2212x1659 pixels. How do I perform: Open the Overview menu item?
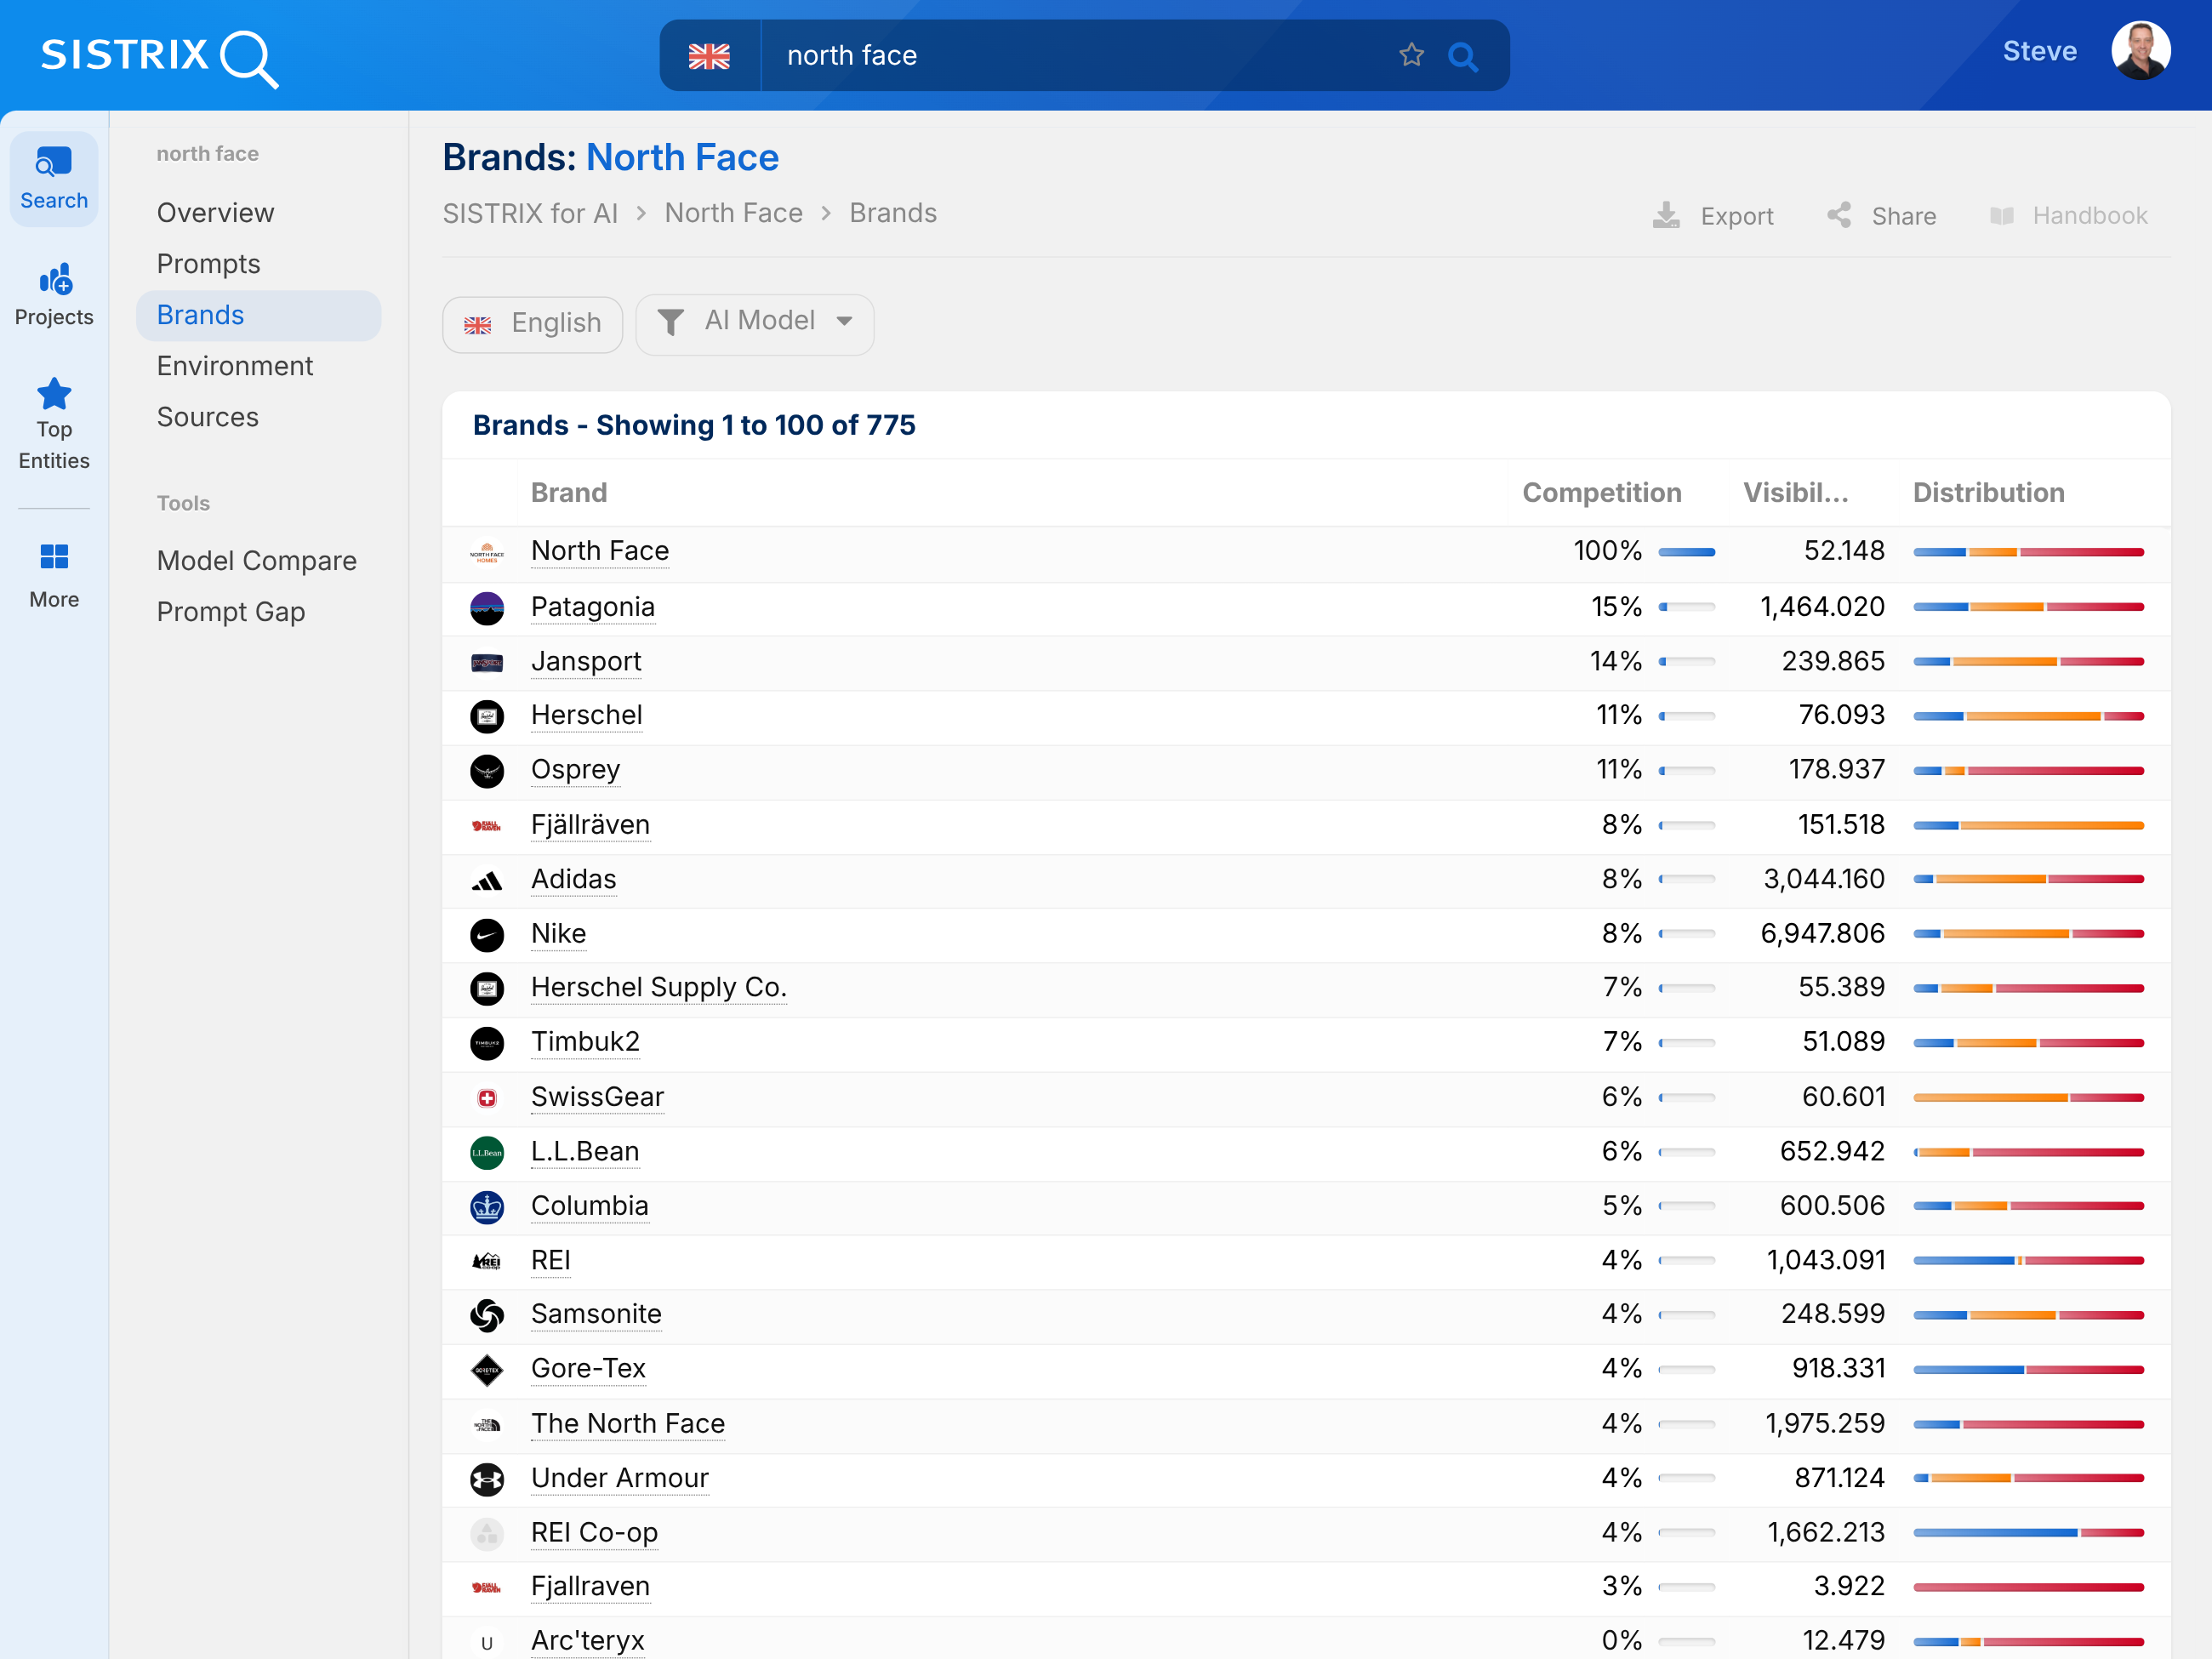tap(215, 213)
